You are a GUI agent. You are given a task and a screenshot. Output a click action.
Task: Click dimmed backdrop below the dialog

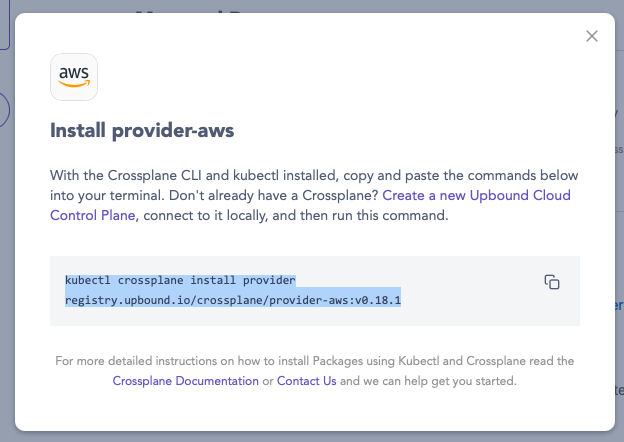[312, 437]
